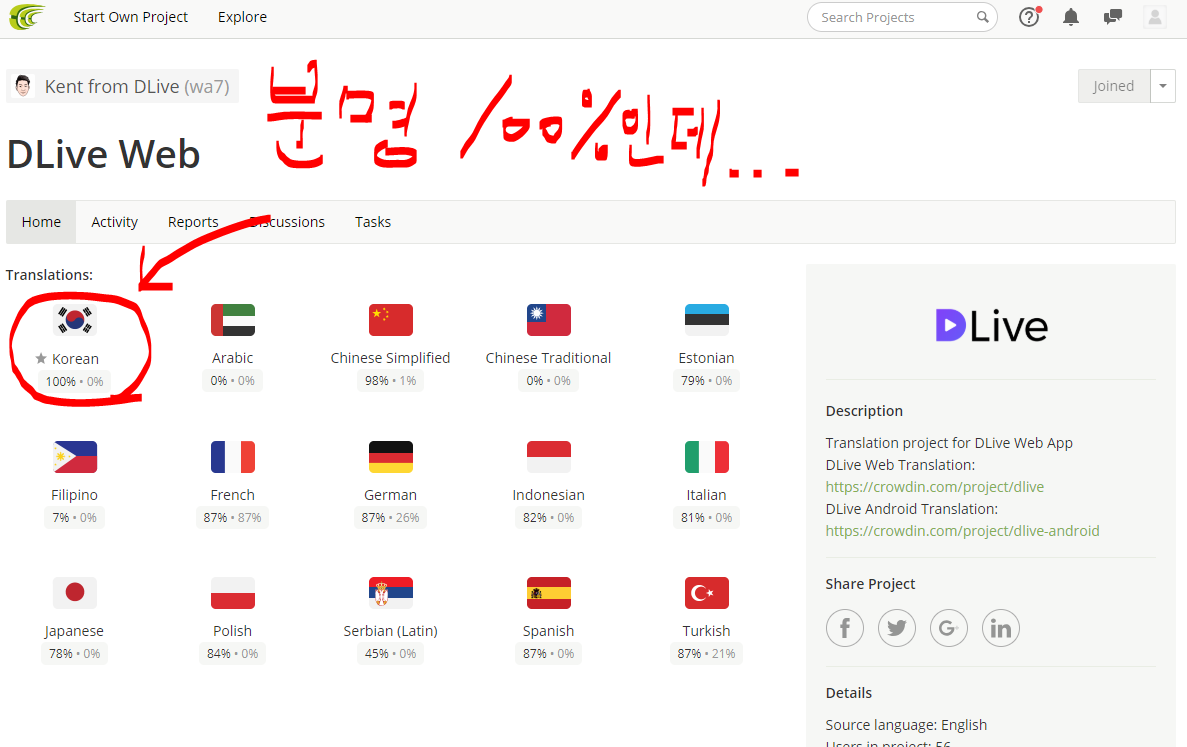Open the Reports tab
1187x747 pixels.
click(x=193, y=222)
